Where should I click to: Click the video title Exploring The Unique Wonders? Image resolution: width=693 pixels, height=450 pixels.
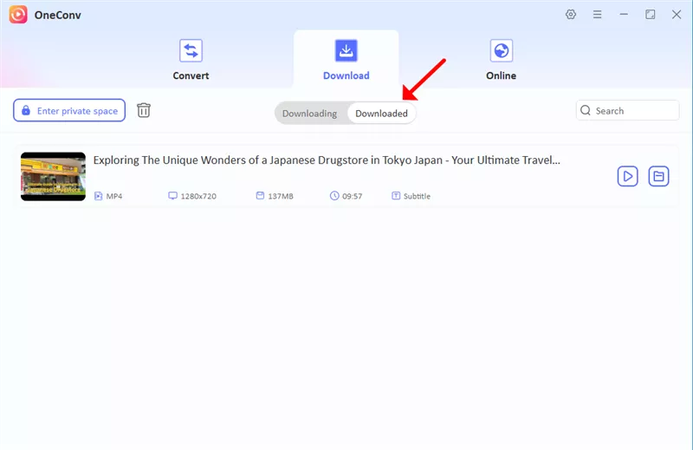pos(326,159)
